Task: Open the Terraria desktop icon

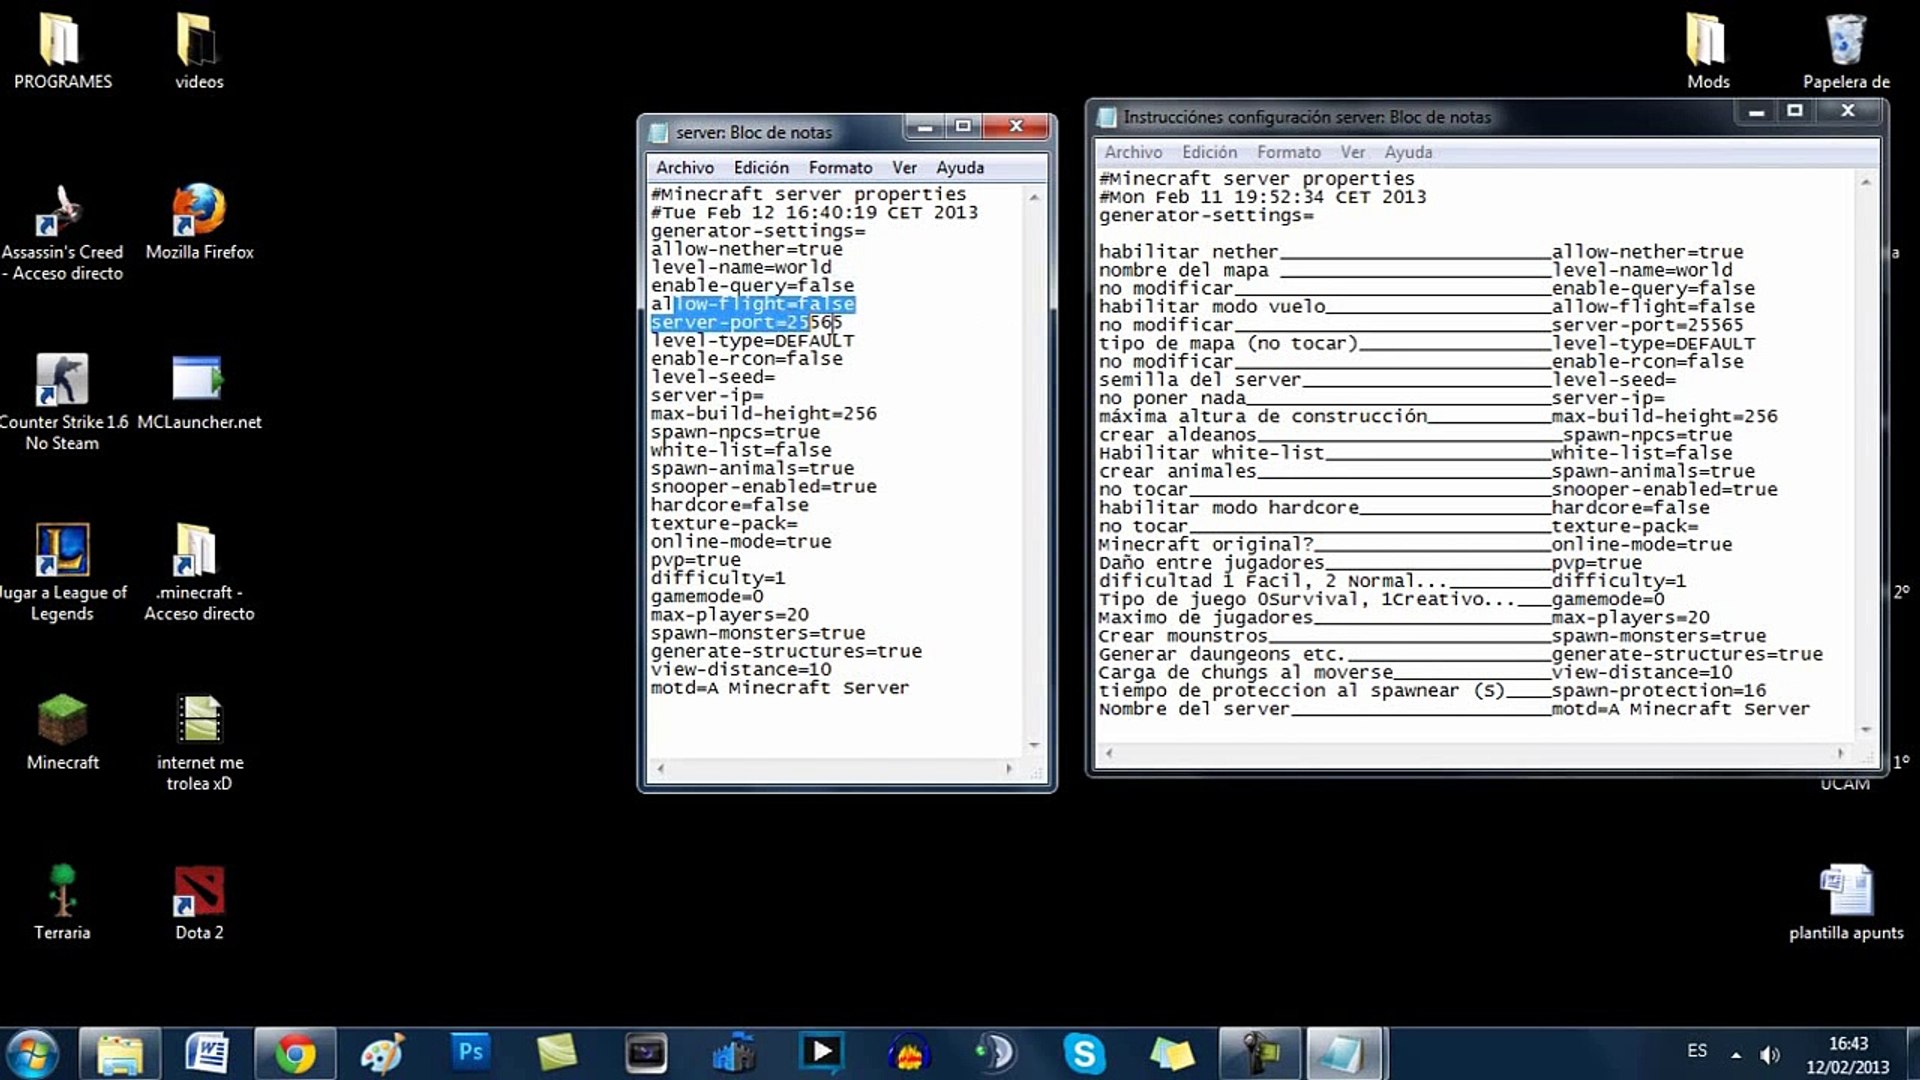Action: point(62,891)
